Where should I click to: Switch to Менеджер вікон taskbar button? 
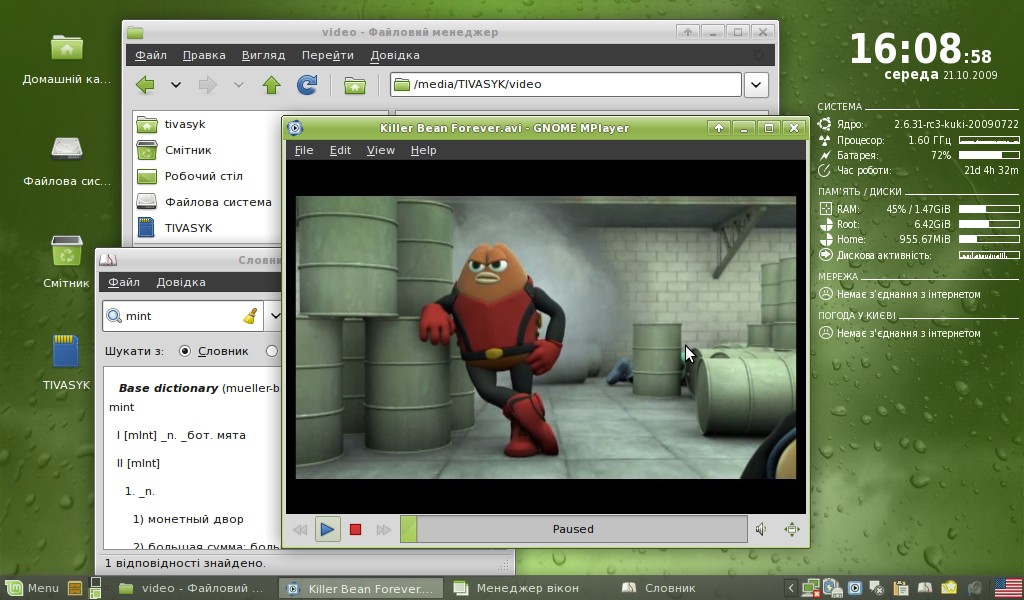tap(516, 588)
